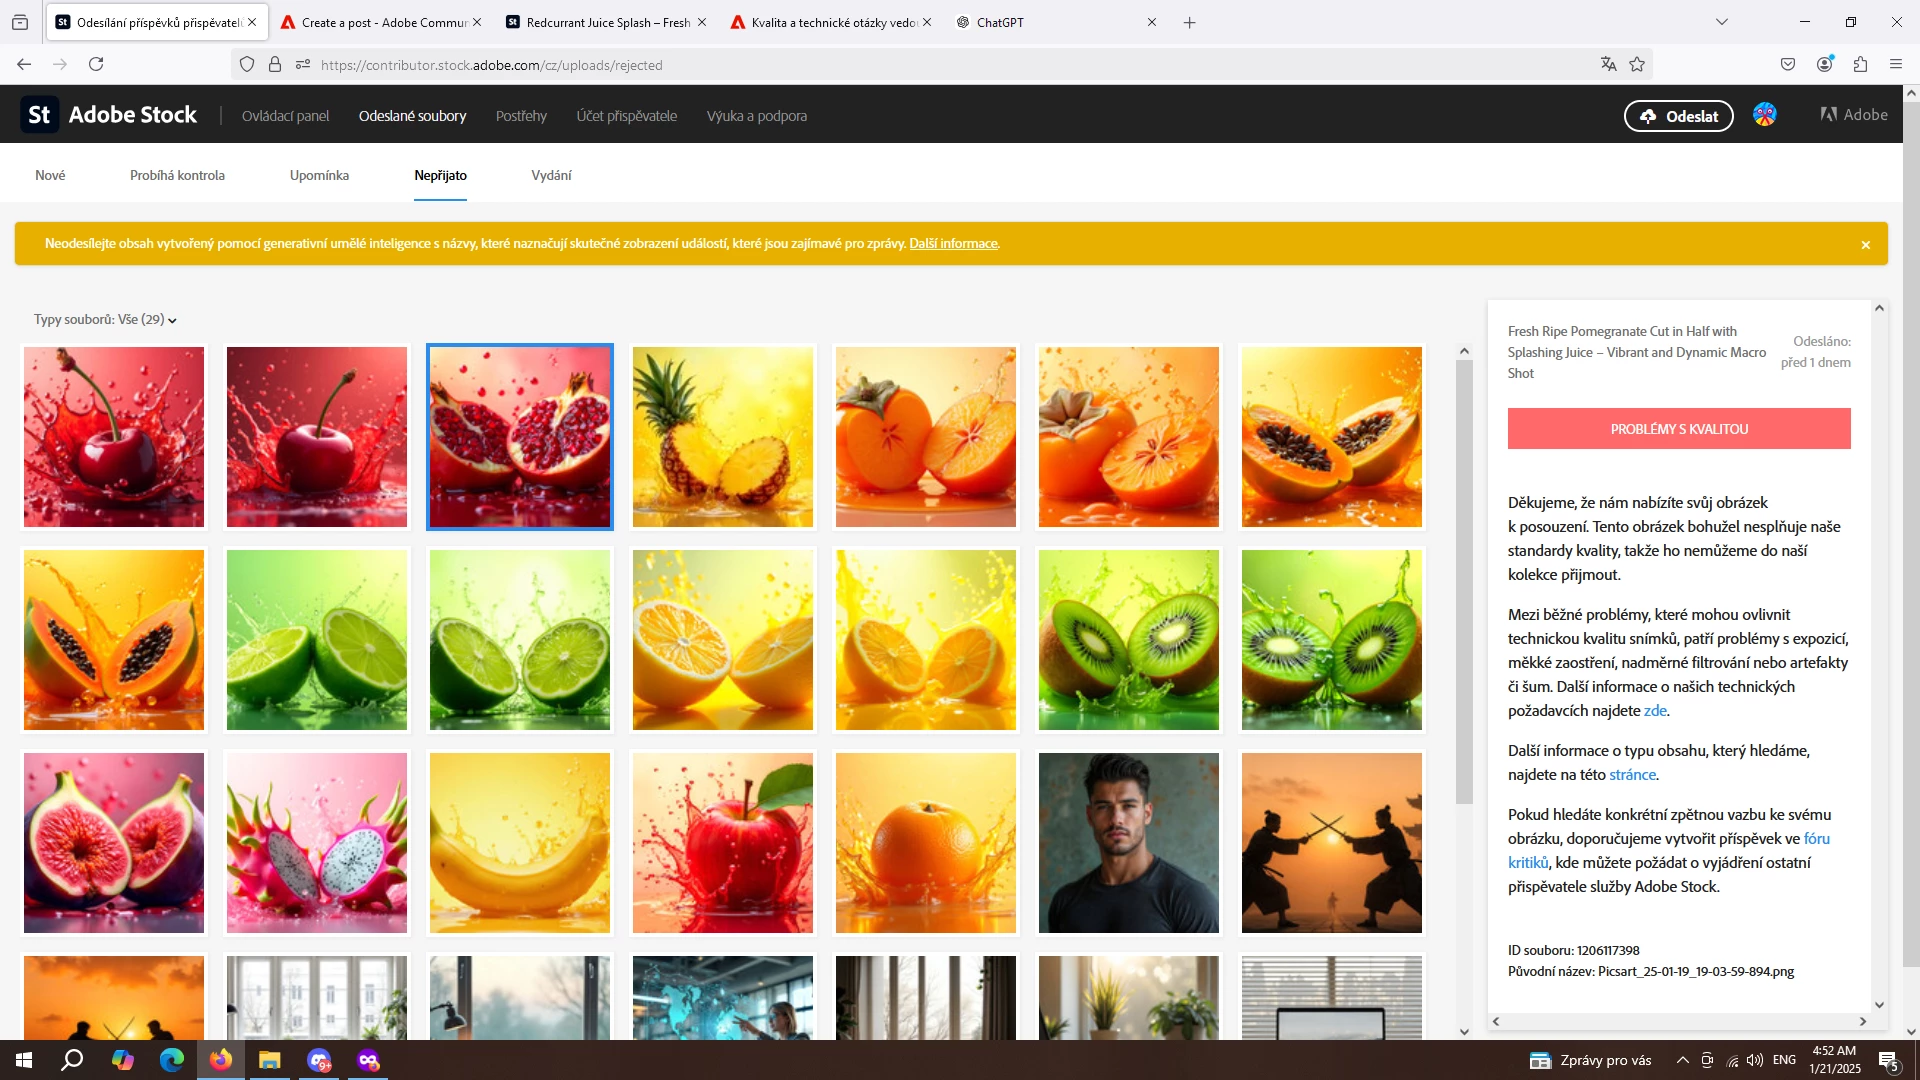Open the user profile avatar menu

[x=1764, y=115]
